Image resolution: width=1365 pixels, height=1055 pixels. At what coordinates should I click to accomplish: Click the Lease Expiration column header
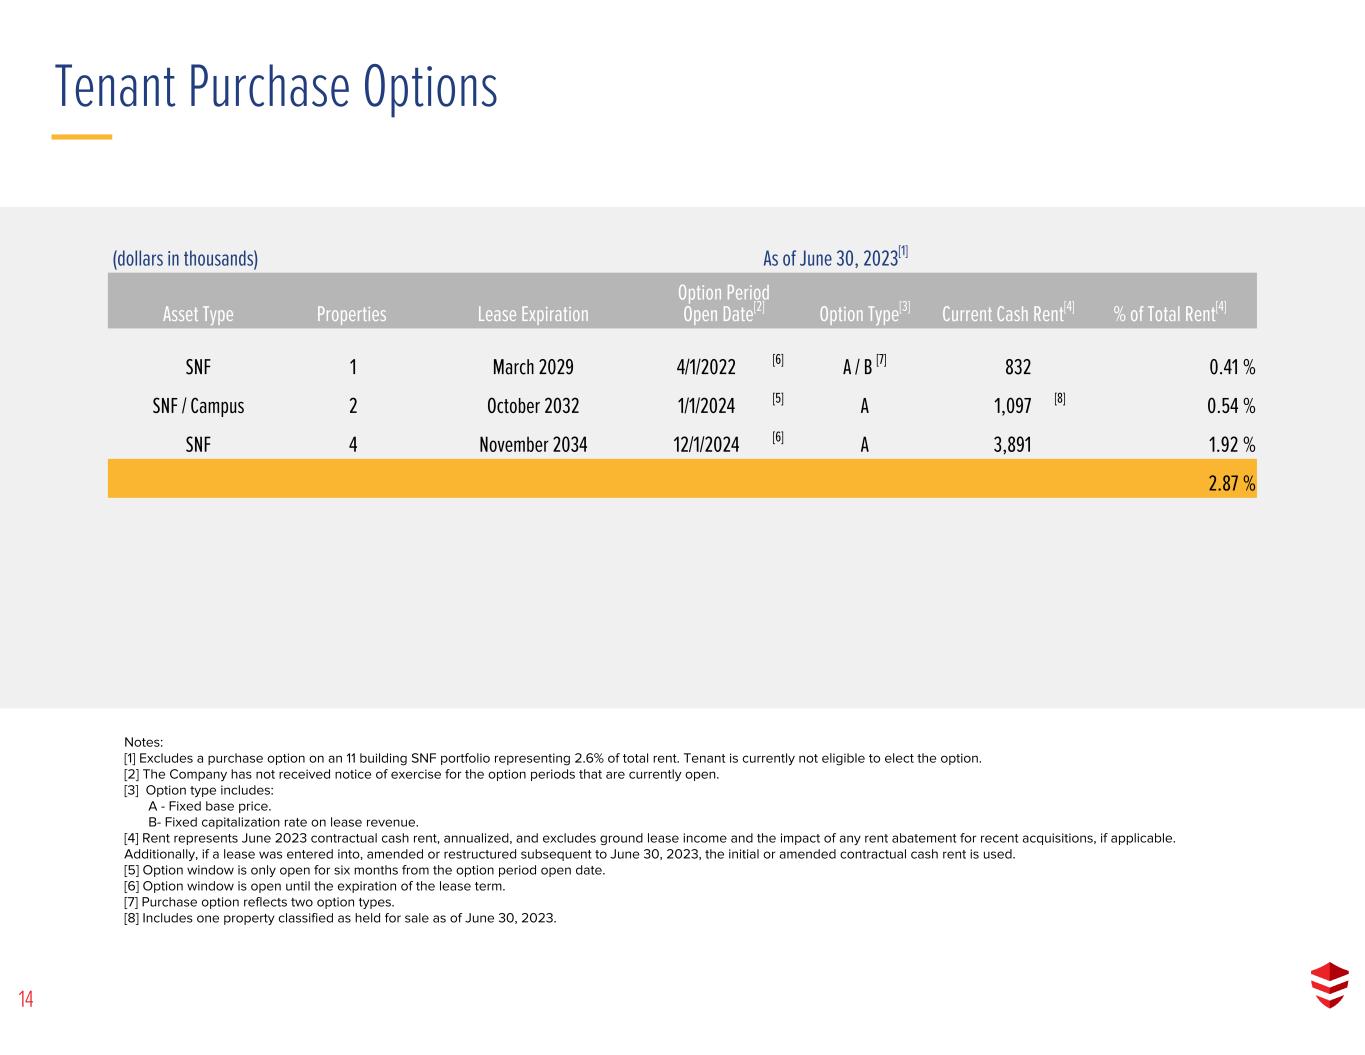pos(533,314)
